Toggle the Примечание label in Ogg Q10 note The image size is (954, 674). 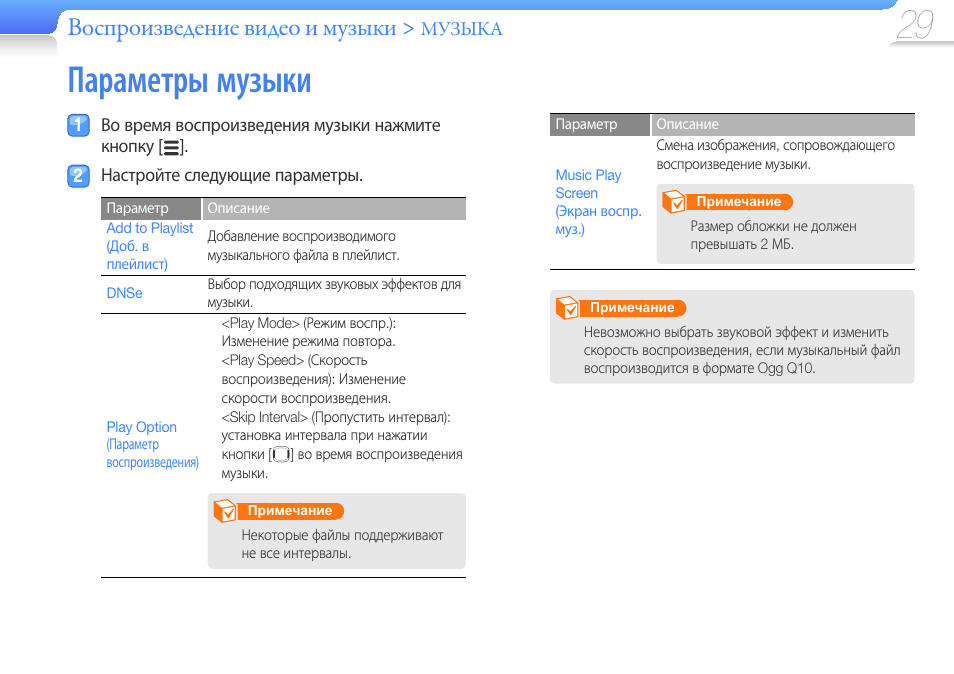tap(635, 307)
